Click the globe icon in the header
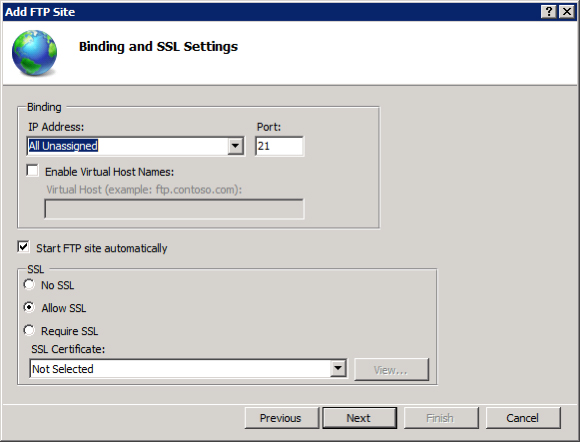The width and height of the screenshot is (580, 442). [x=34, y=53]
